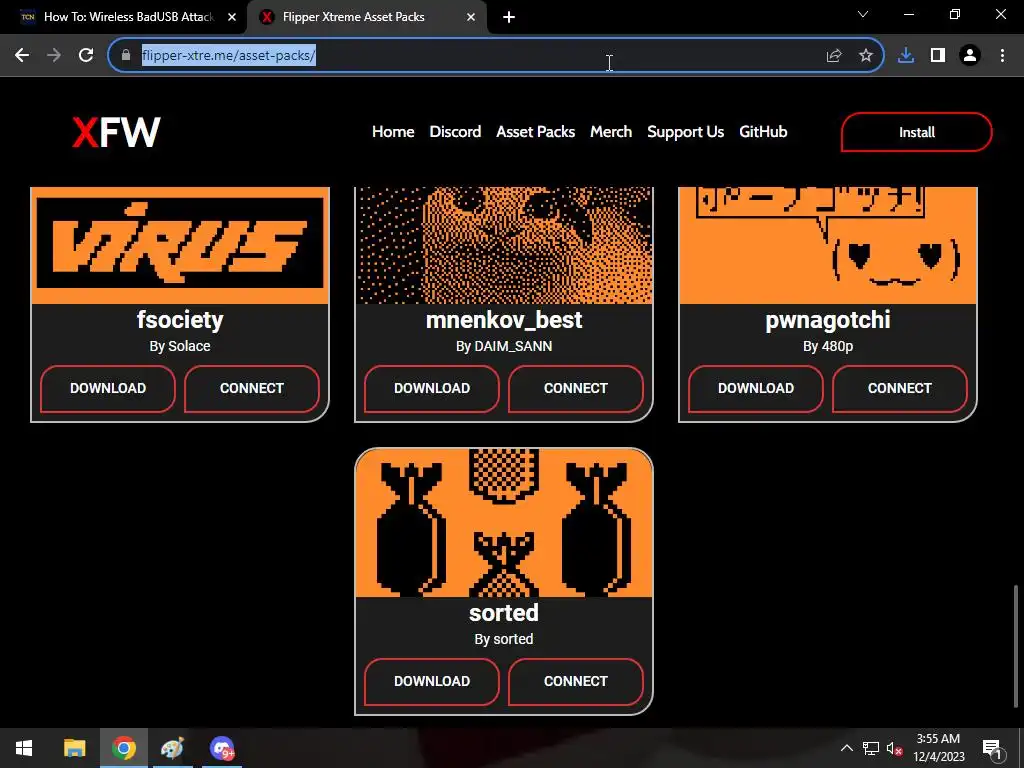Connect for the sorted pack
Image resolution: width=1024 pixels, height=768 pixels.
(576, 681)
